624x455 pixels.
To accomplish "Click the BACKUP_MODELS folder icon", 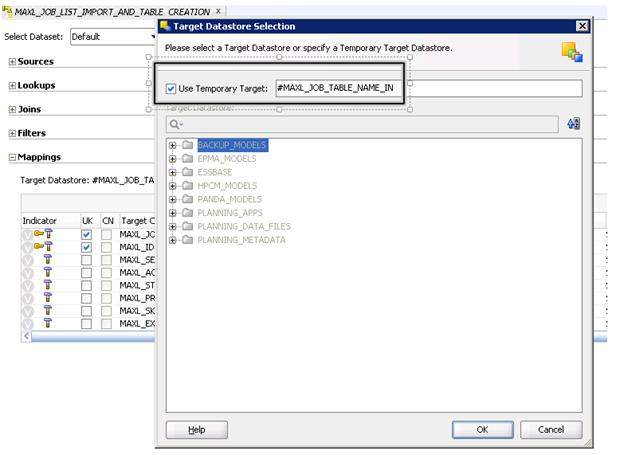I will 187,146.
